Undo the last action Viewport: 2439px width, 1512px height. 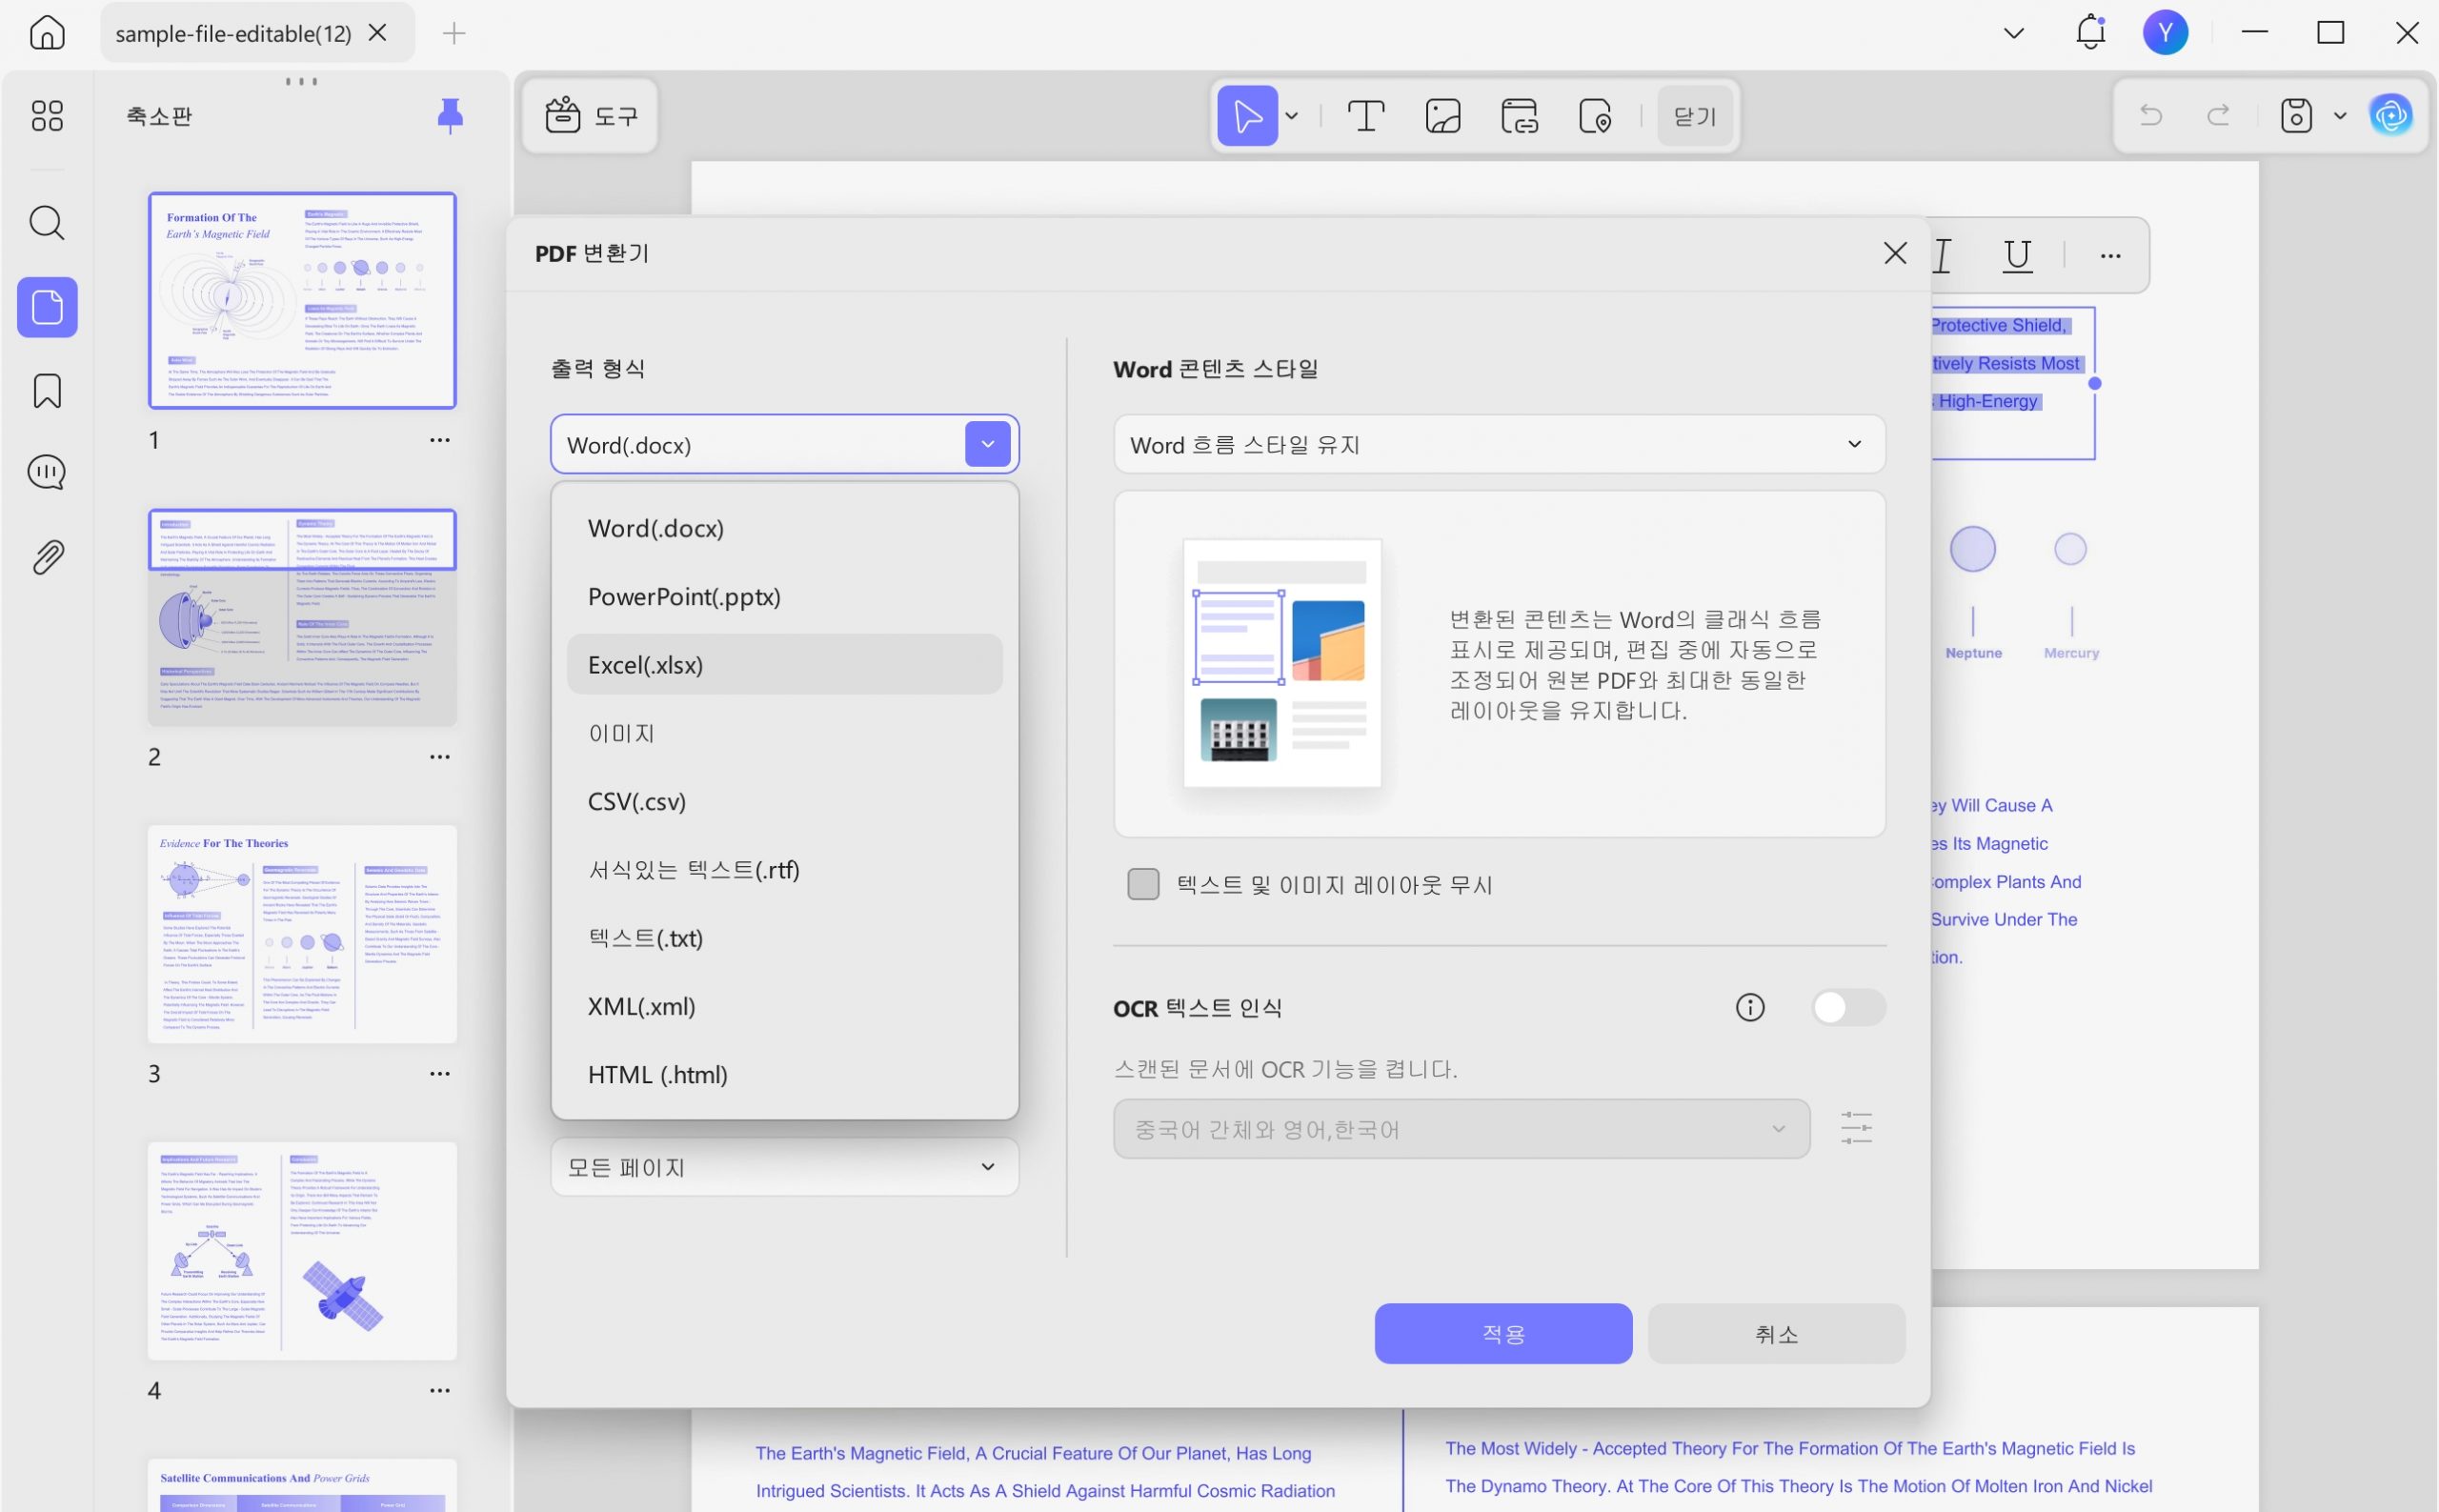2150,116
